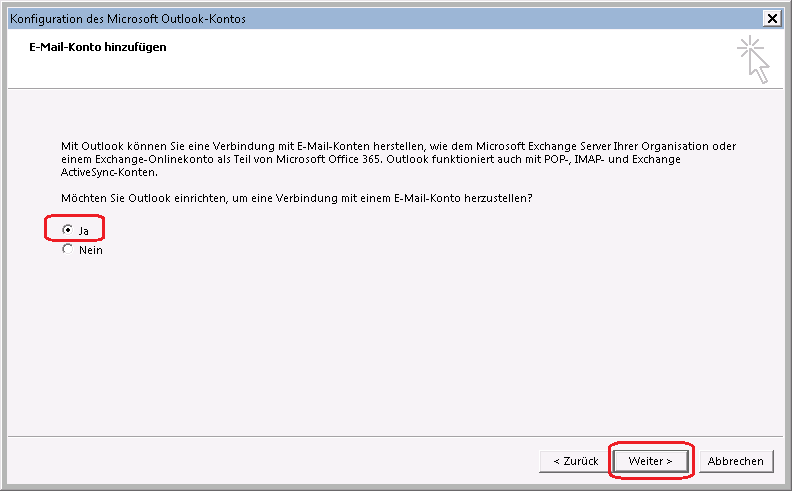Go back with "< Zurück" button

[575, 461]
